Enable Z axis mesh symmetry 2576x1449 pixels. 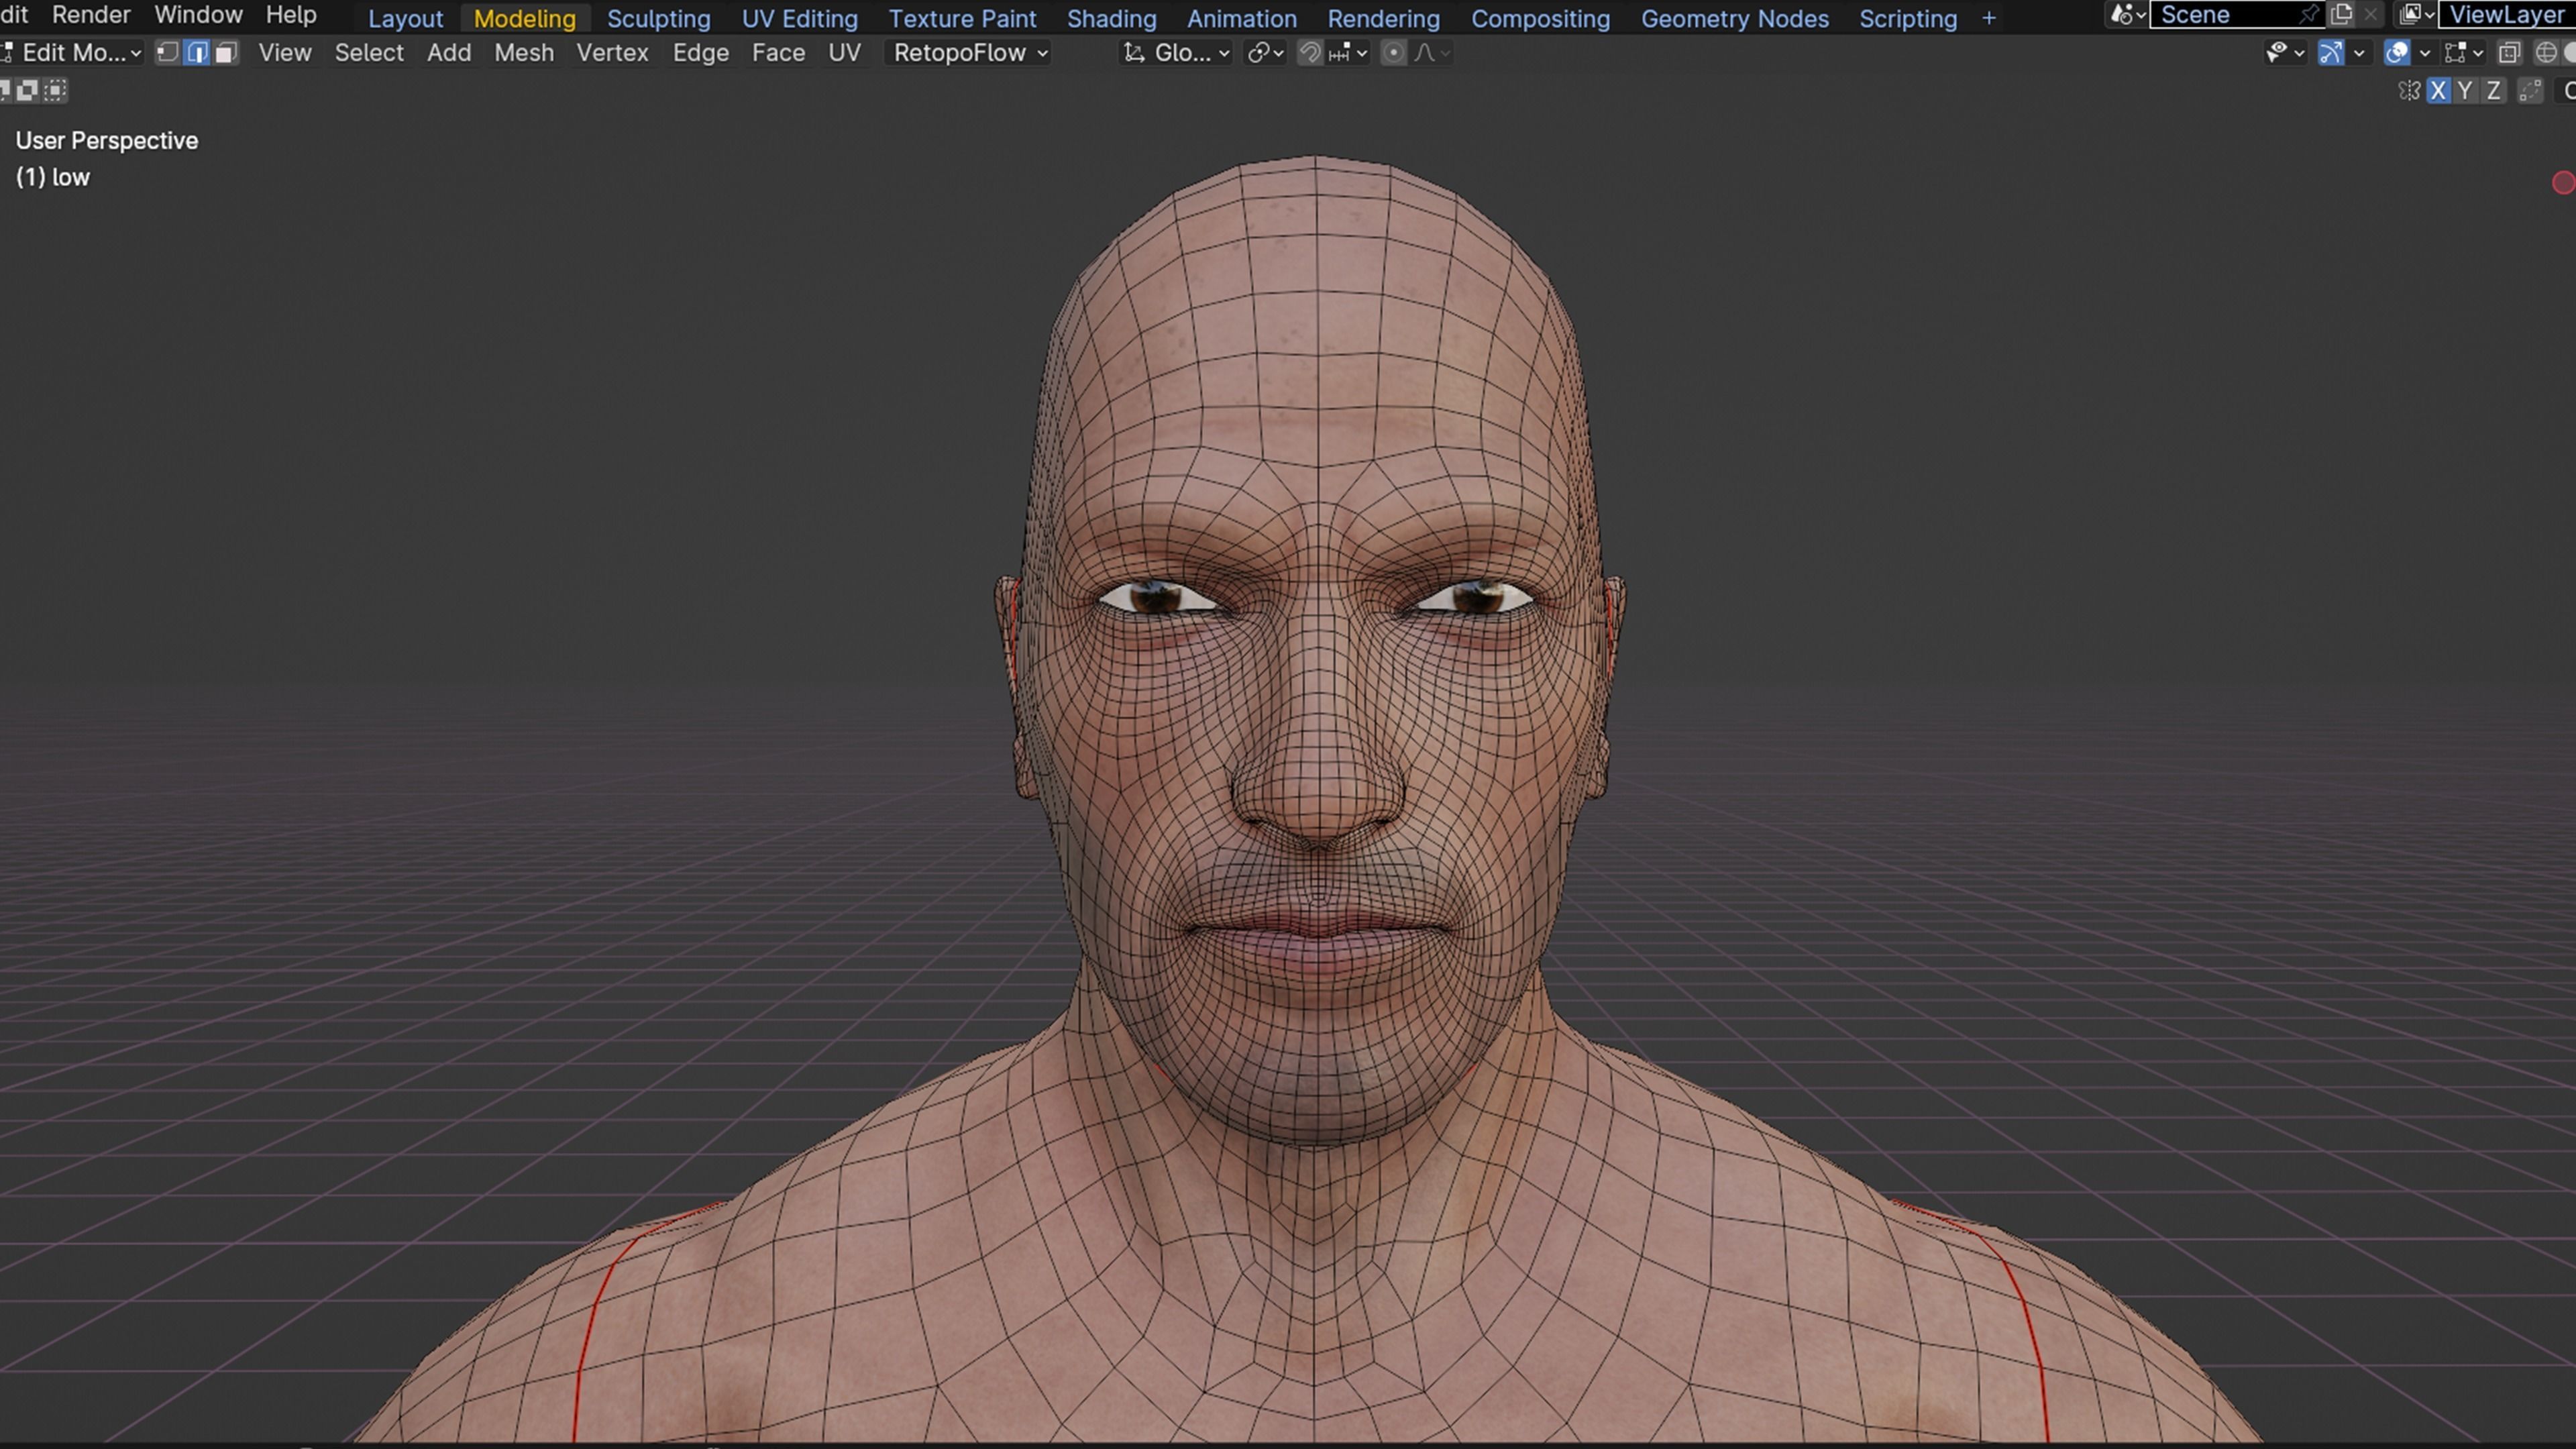pyautogui.click(x=2493, y=91)
